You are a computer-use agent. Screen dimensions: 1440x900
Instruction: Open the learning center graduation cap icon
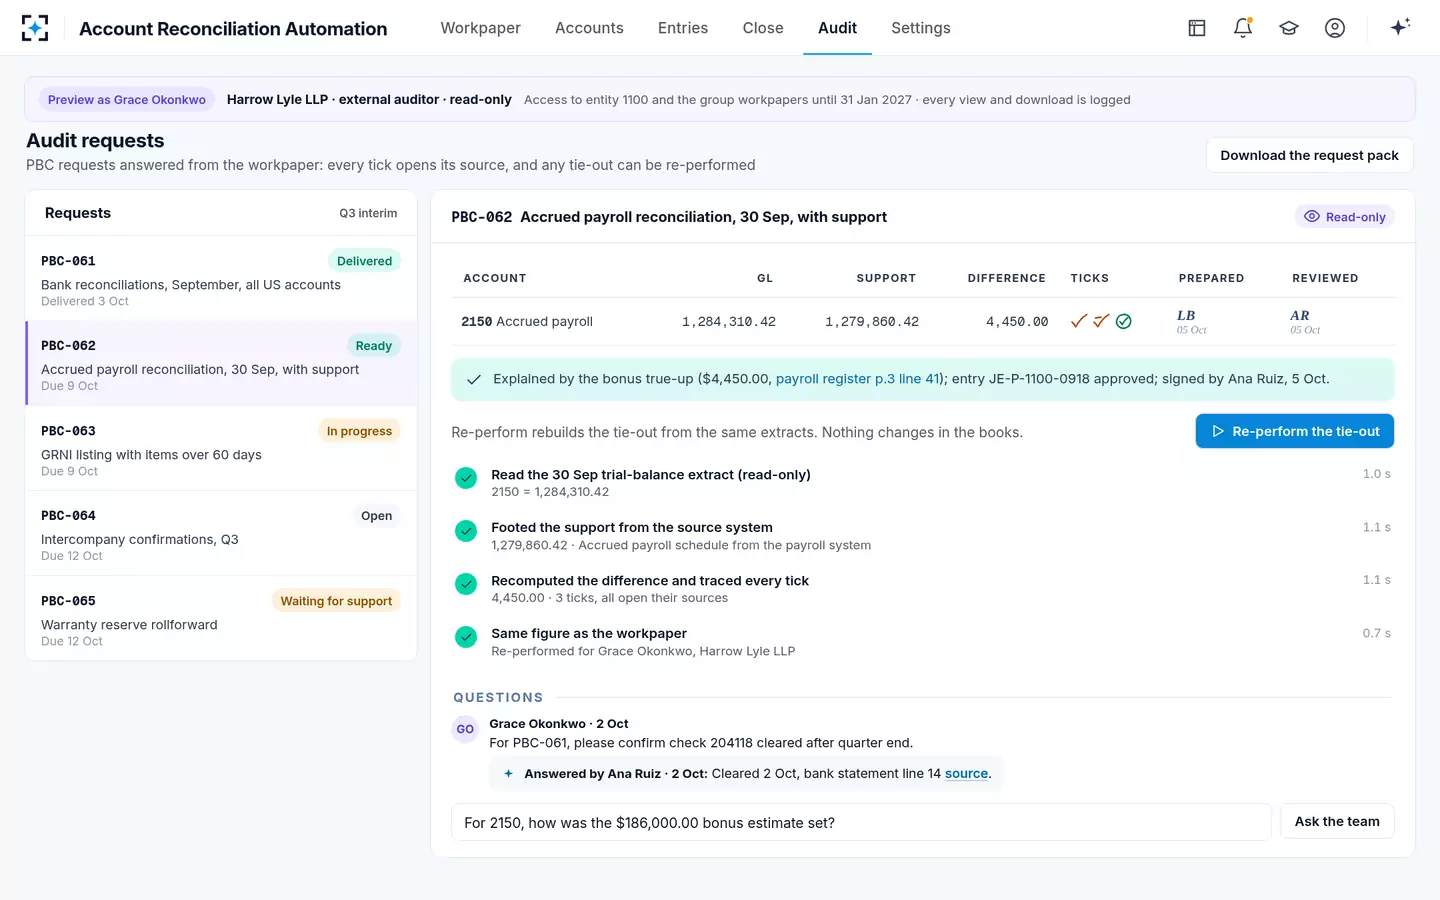(x=1289, y=28)
